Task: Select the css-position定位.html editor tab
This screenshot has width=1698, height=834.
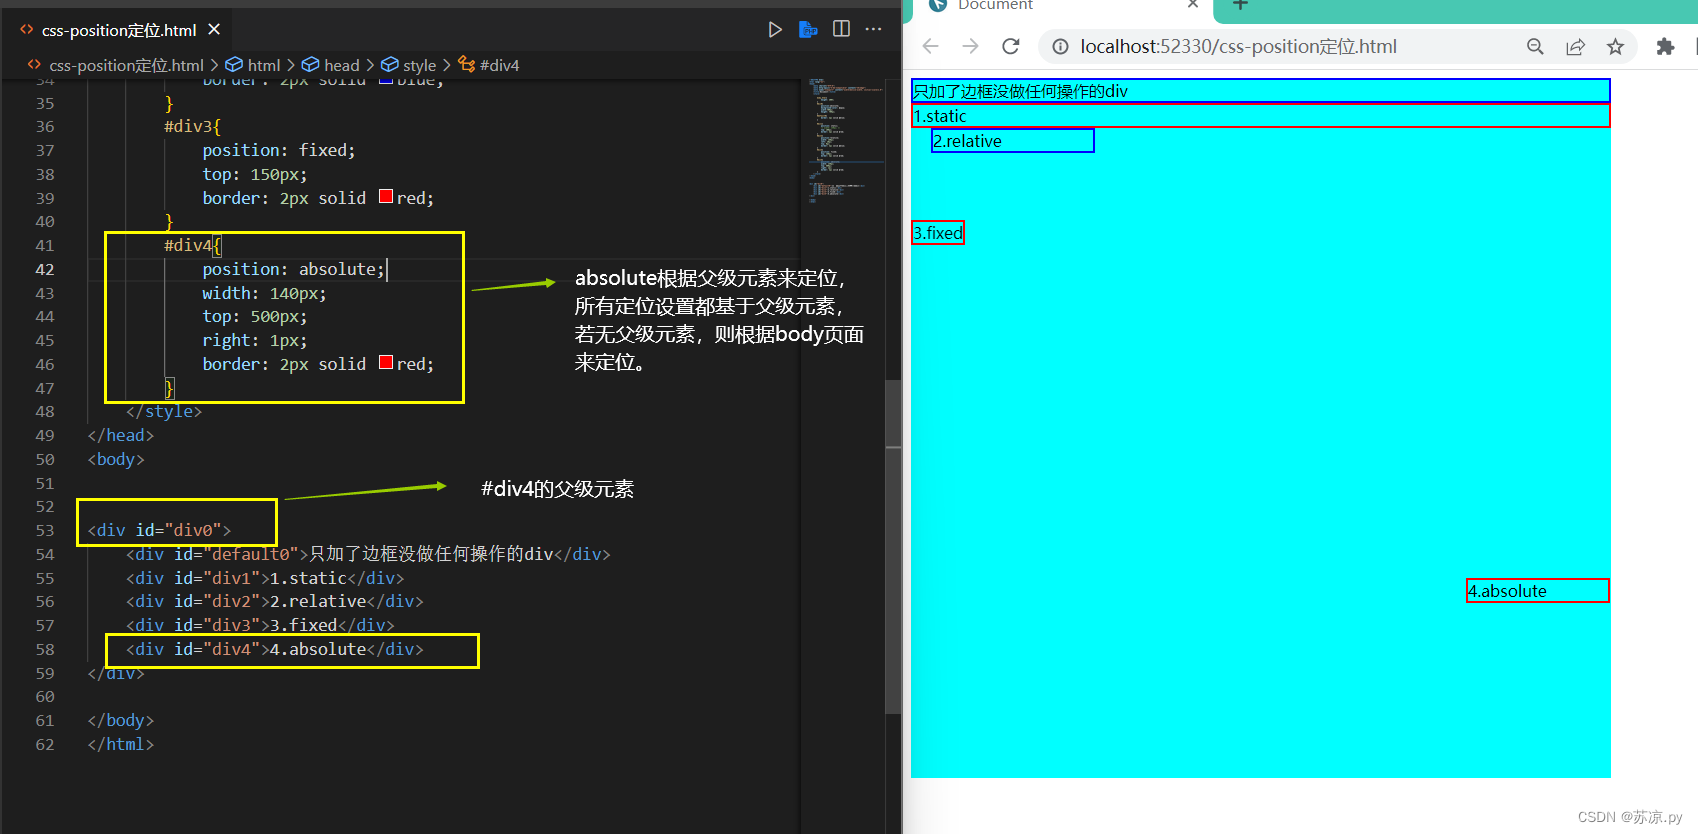Action: 119,30
